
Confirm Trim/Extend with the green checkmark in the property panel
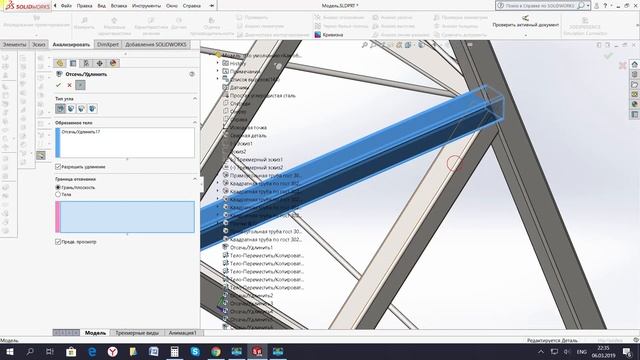pyautogui.click(x=58, y=85)
